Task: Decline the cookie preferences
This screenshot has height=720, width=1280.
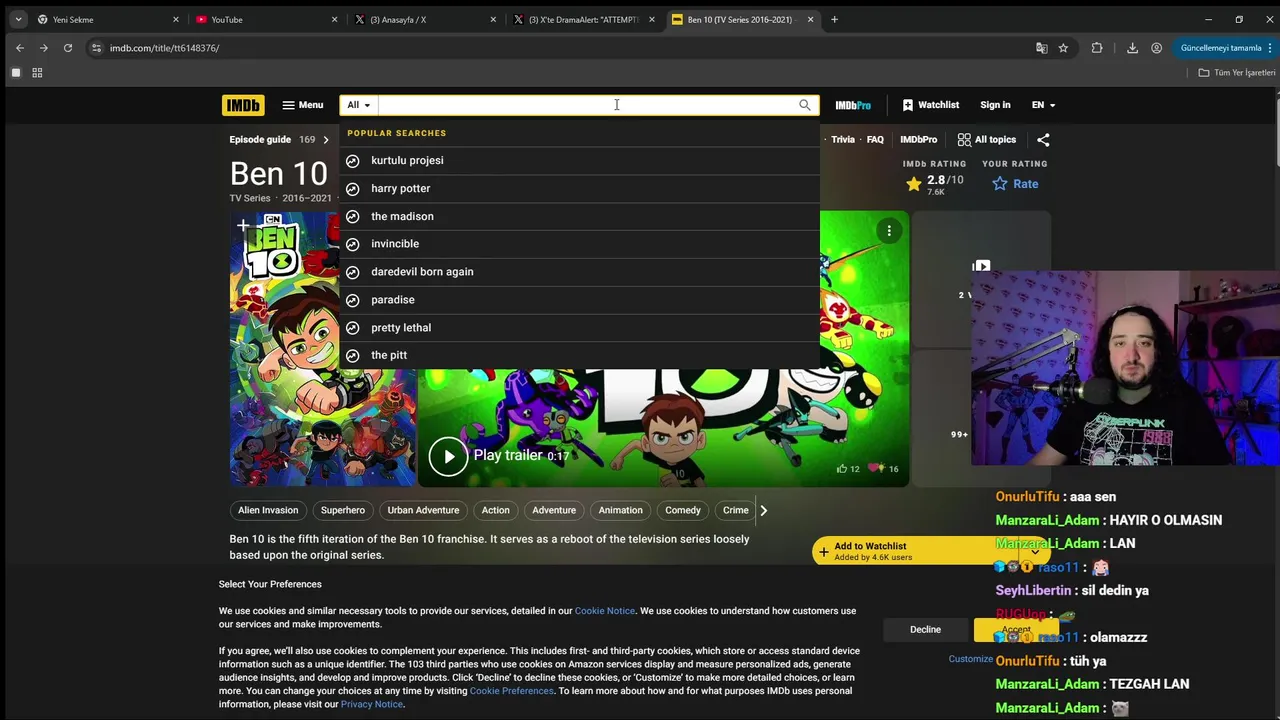Action: click(925, 629)
